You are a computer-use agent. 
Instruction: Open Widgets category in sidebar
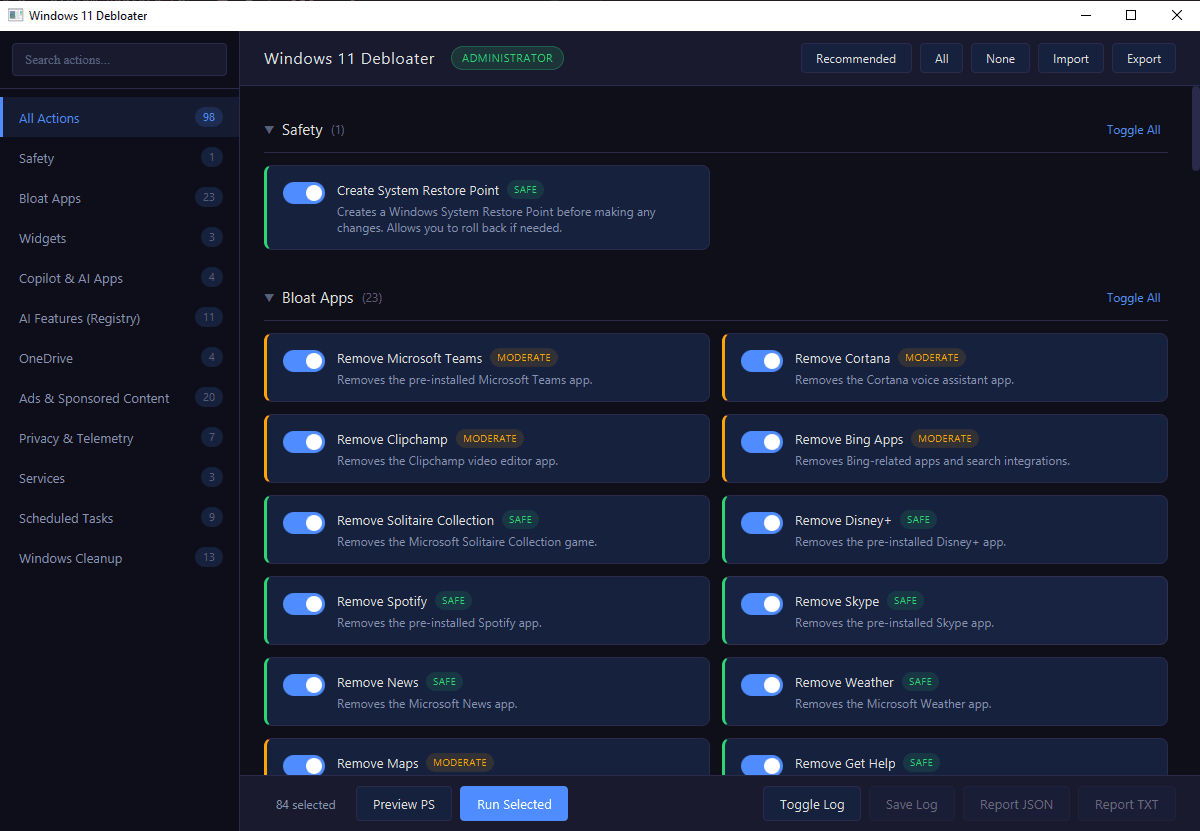point(120,238)
